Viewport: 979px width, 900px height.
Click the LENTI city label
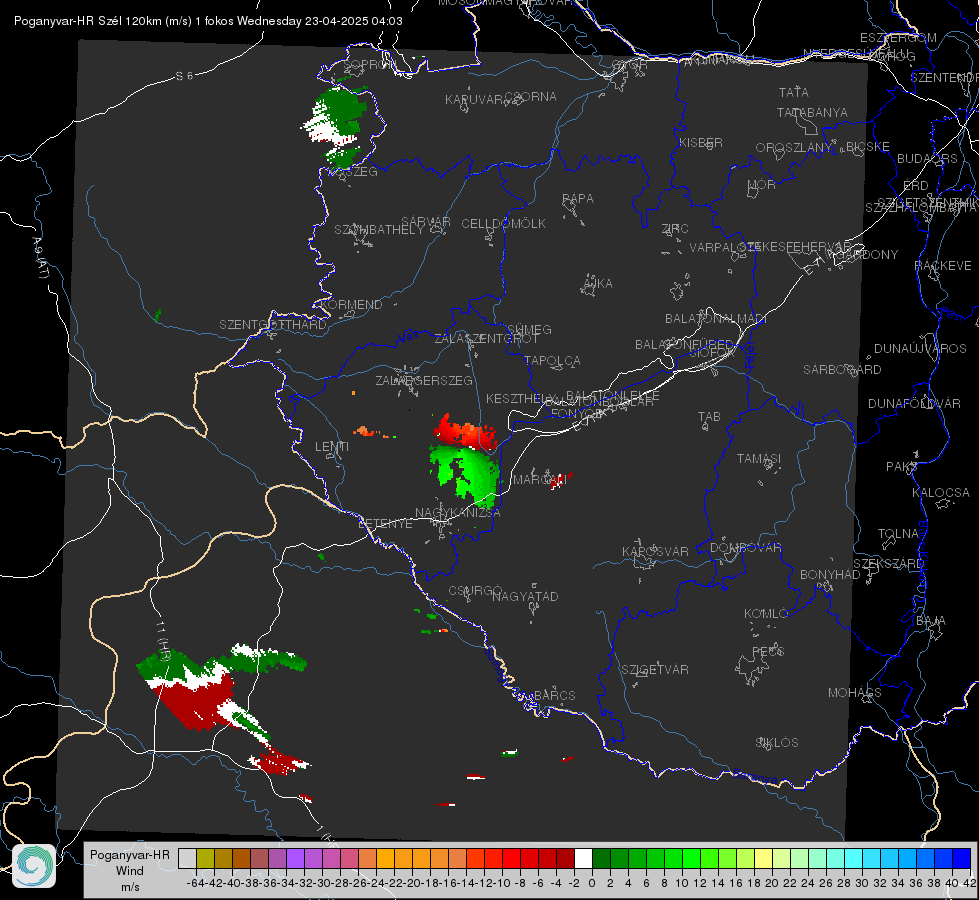click(x=332, y=447)
